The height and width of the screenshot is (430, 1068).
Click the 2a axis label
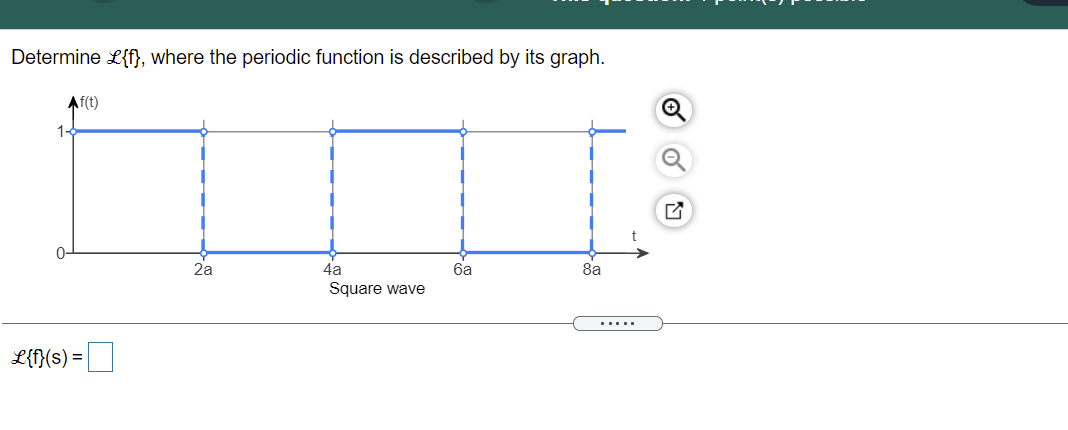pyautogui.click(x=203, y=271)
